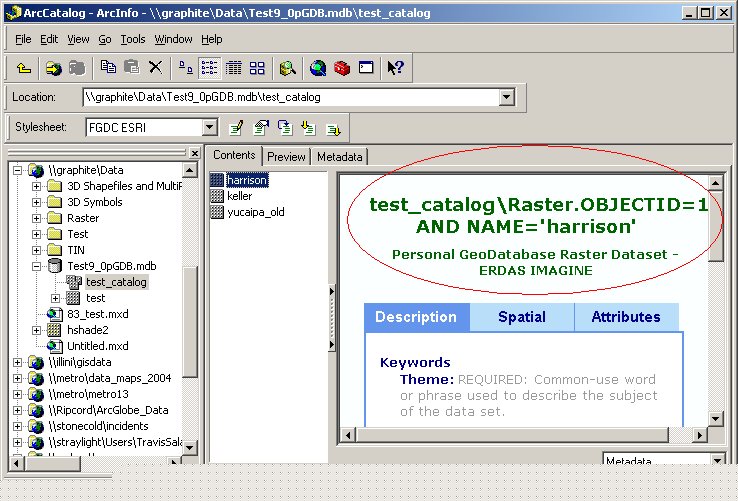Expand the 3D Symbols folder

(x=36, y=202)
